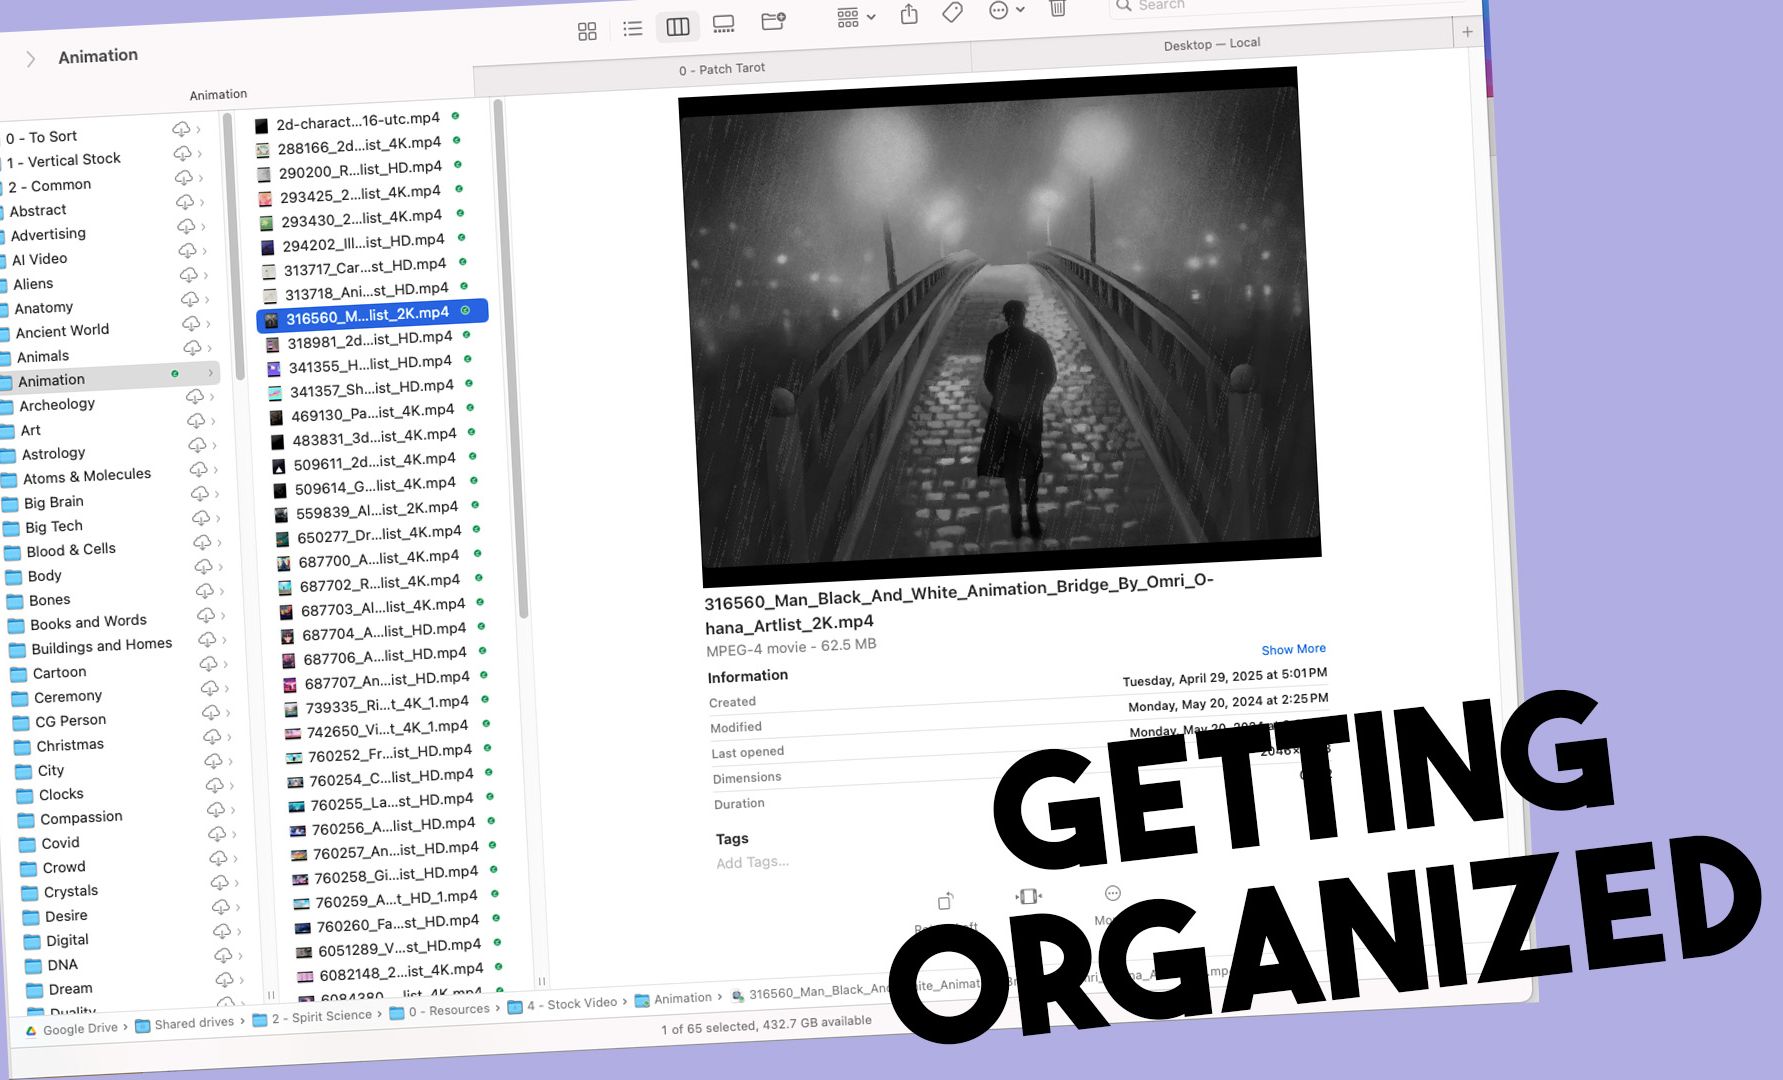
Task: Select the column view button
Action: (x=678, y=27)
